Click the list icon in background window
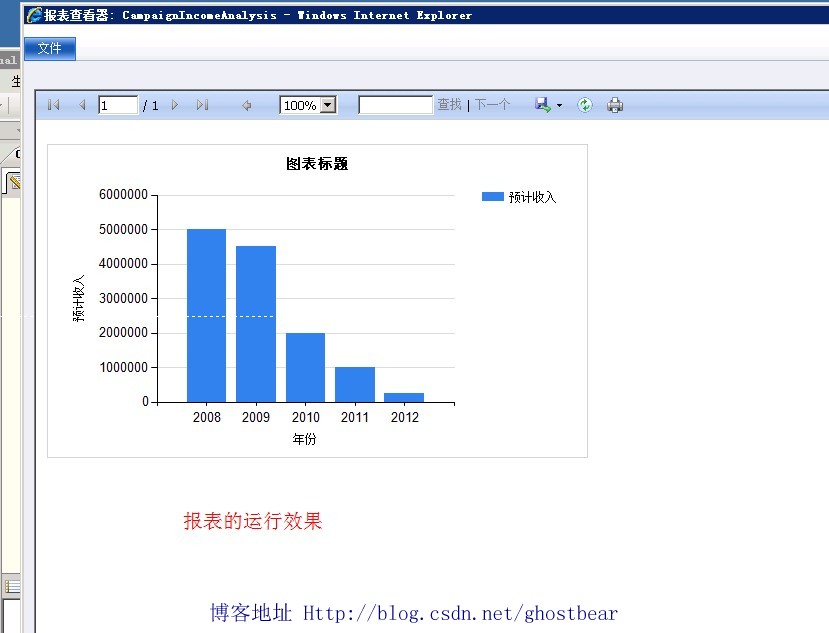This screenshot has width=829, height=633. pos(12,586)
